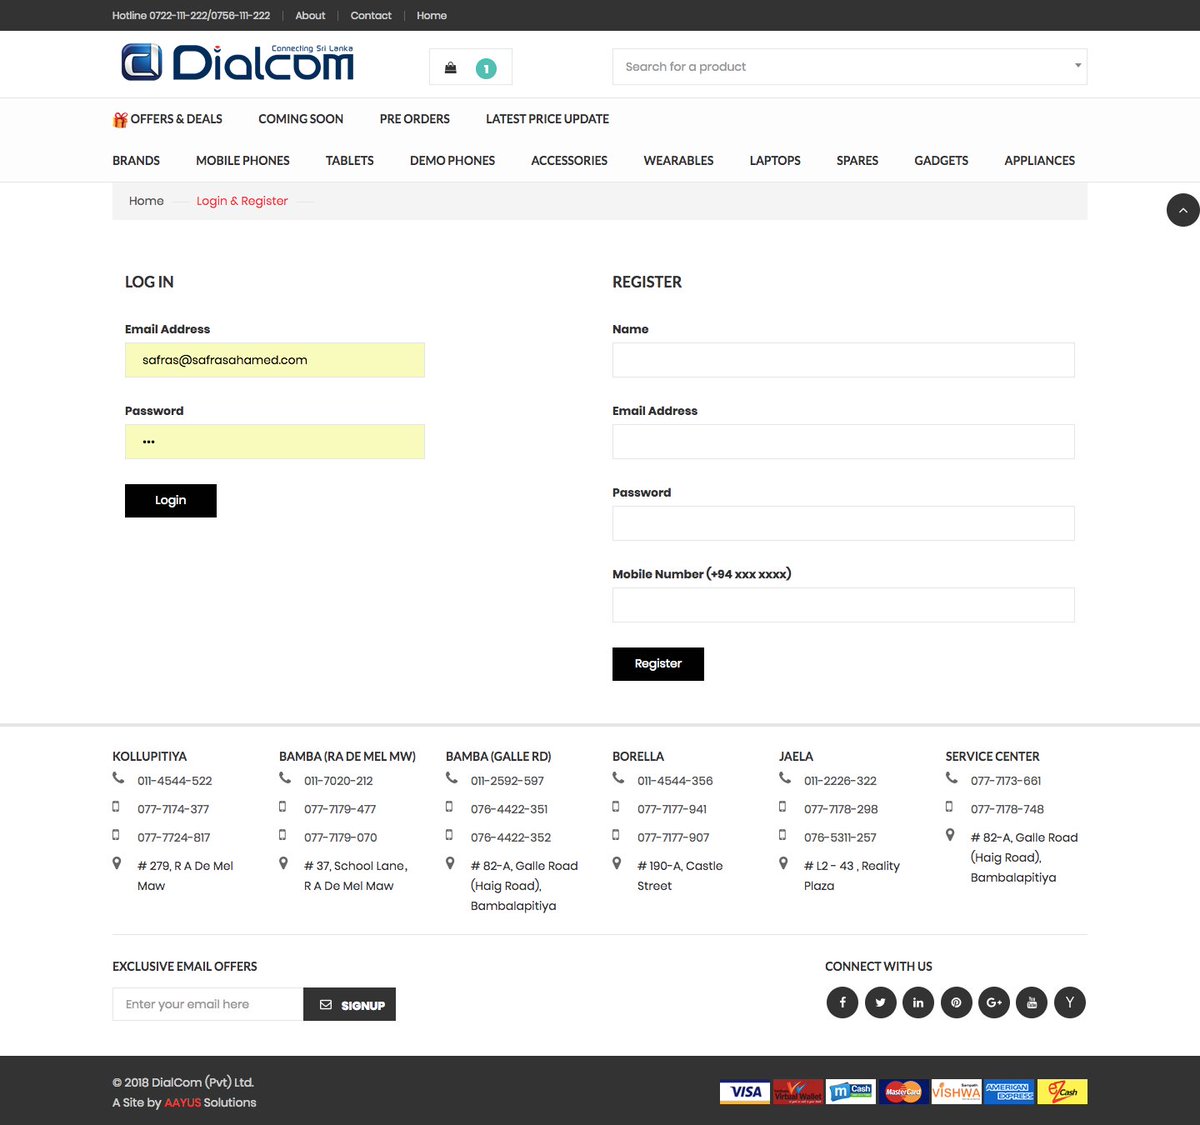Click the Login & Register breadcrumb

(x=242, y=201)
